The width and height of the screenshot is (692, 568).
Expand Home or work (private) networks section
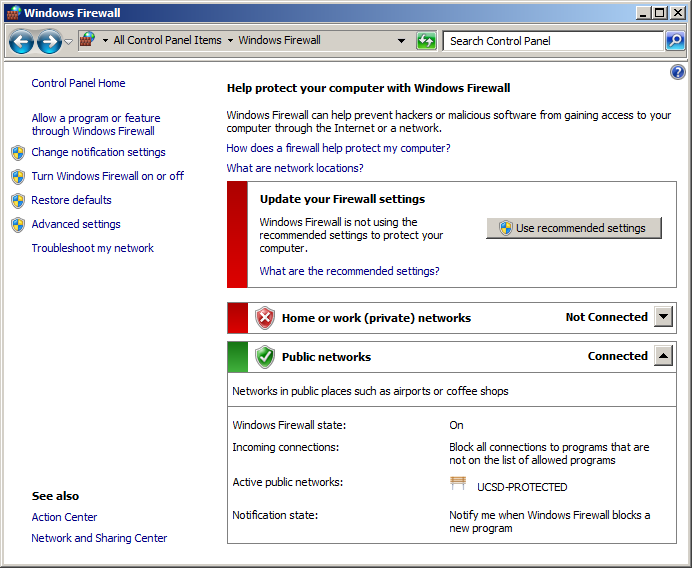point(663,317)
